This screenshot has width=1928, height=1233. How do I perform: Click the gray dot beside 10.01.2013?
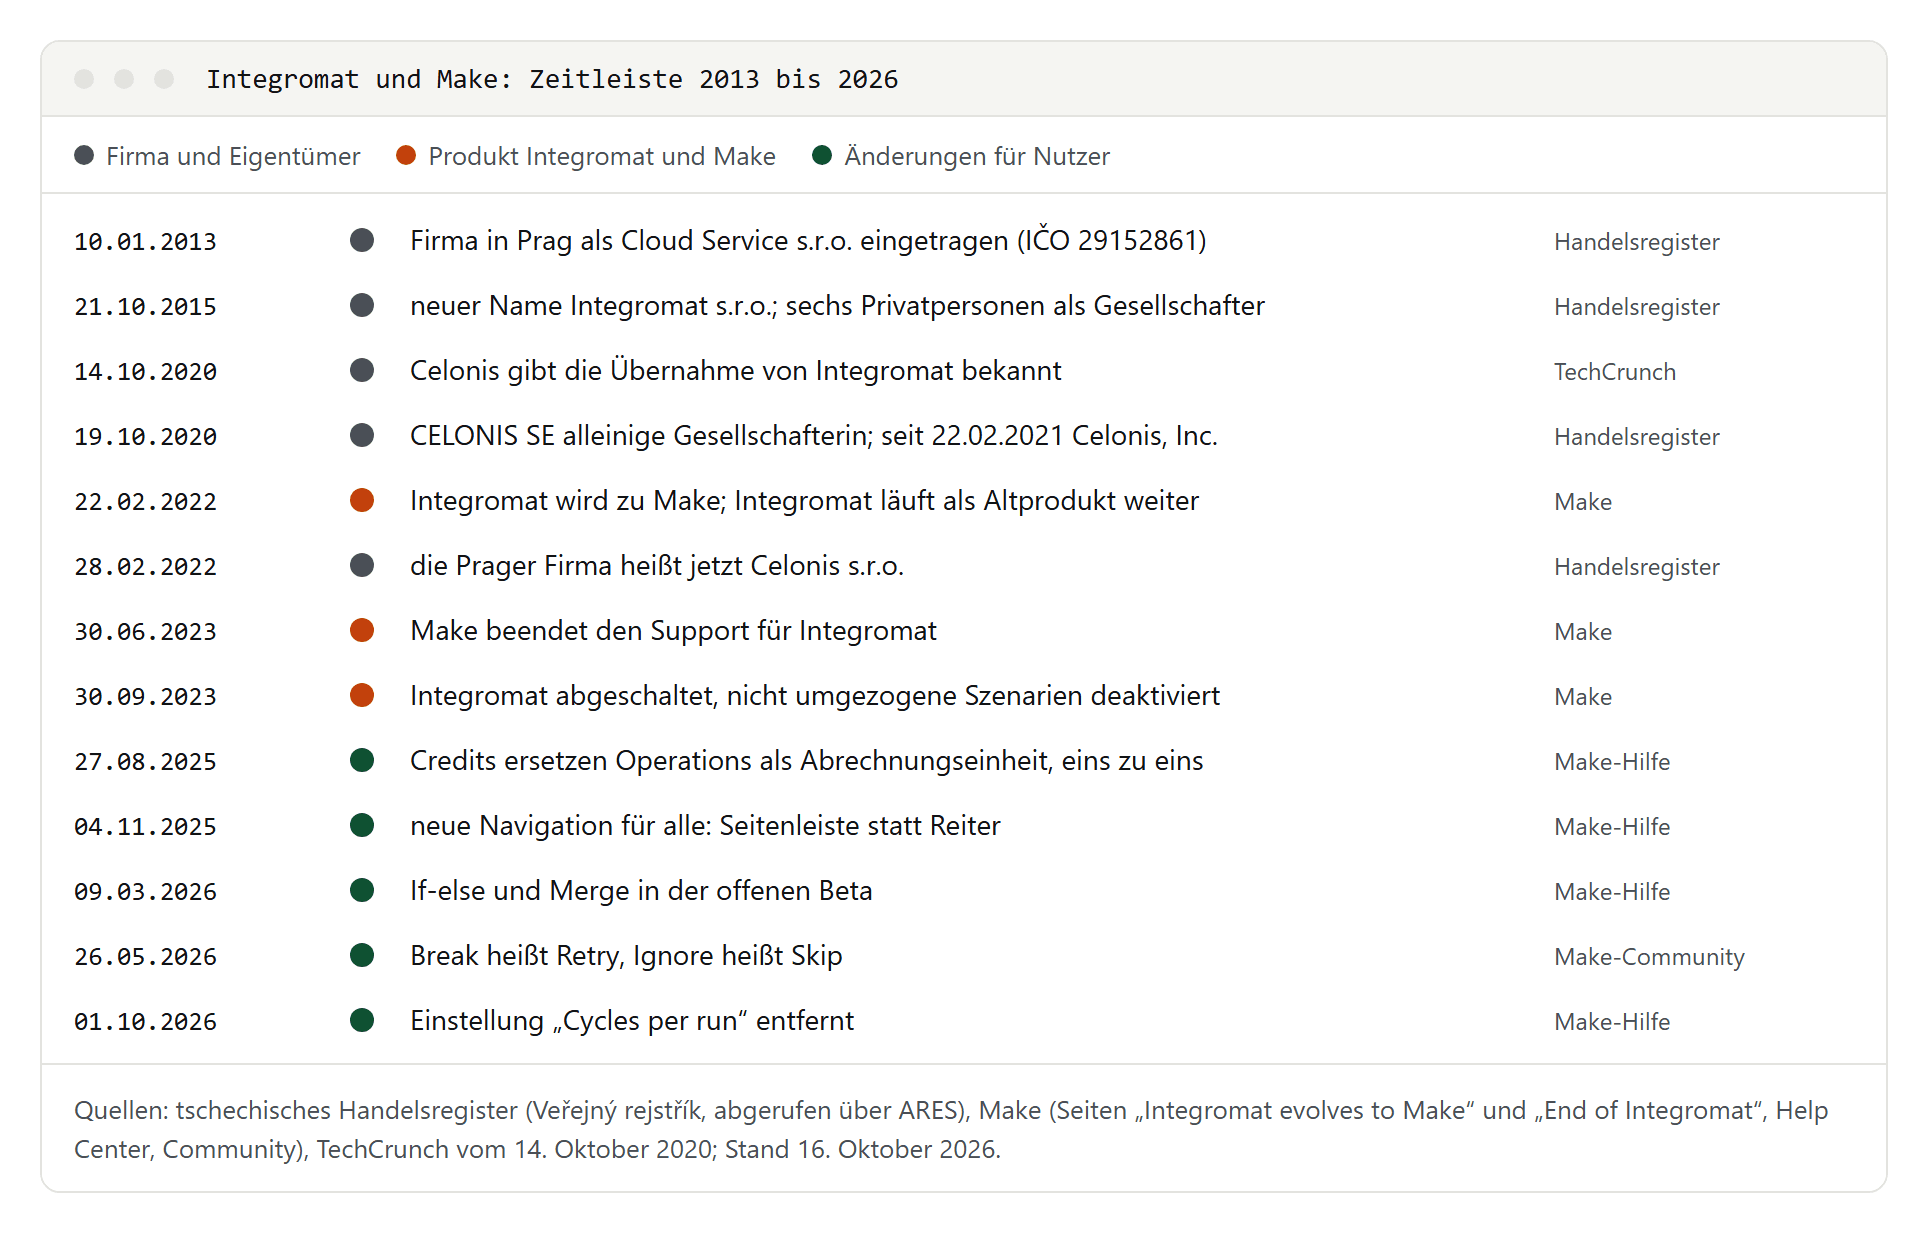click(x=362, y=240)
